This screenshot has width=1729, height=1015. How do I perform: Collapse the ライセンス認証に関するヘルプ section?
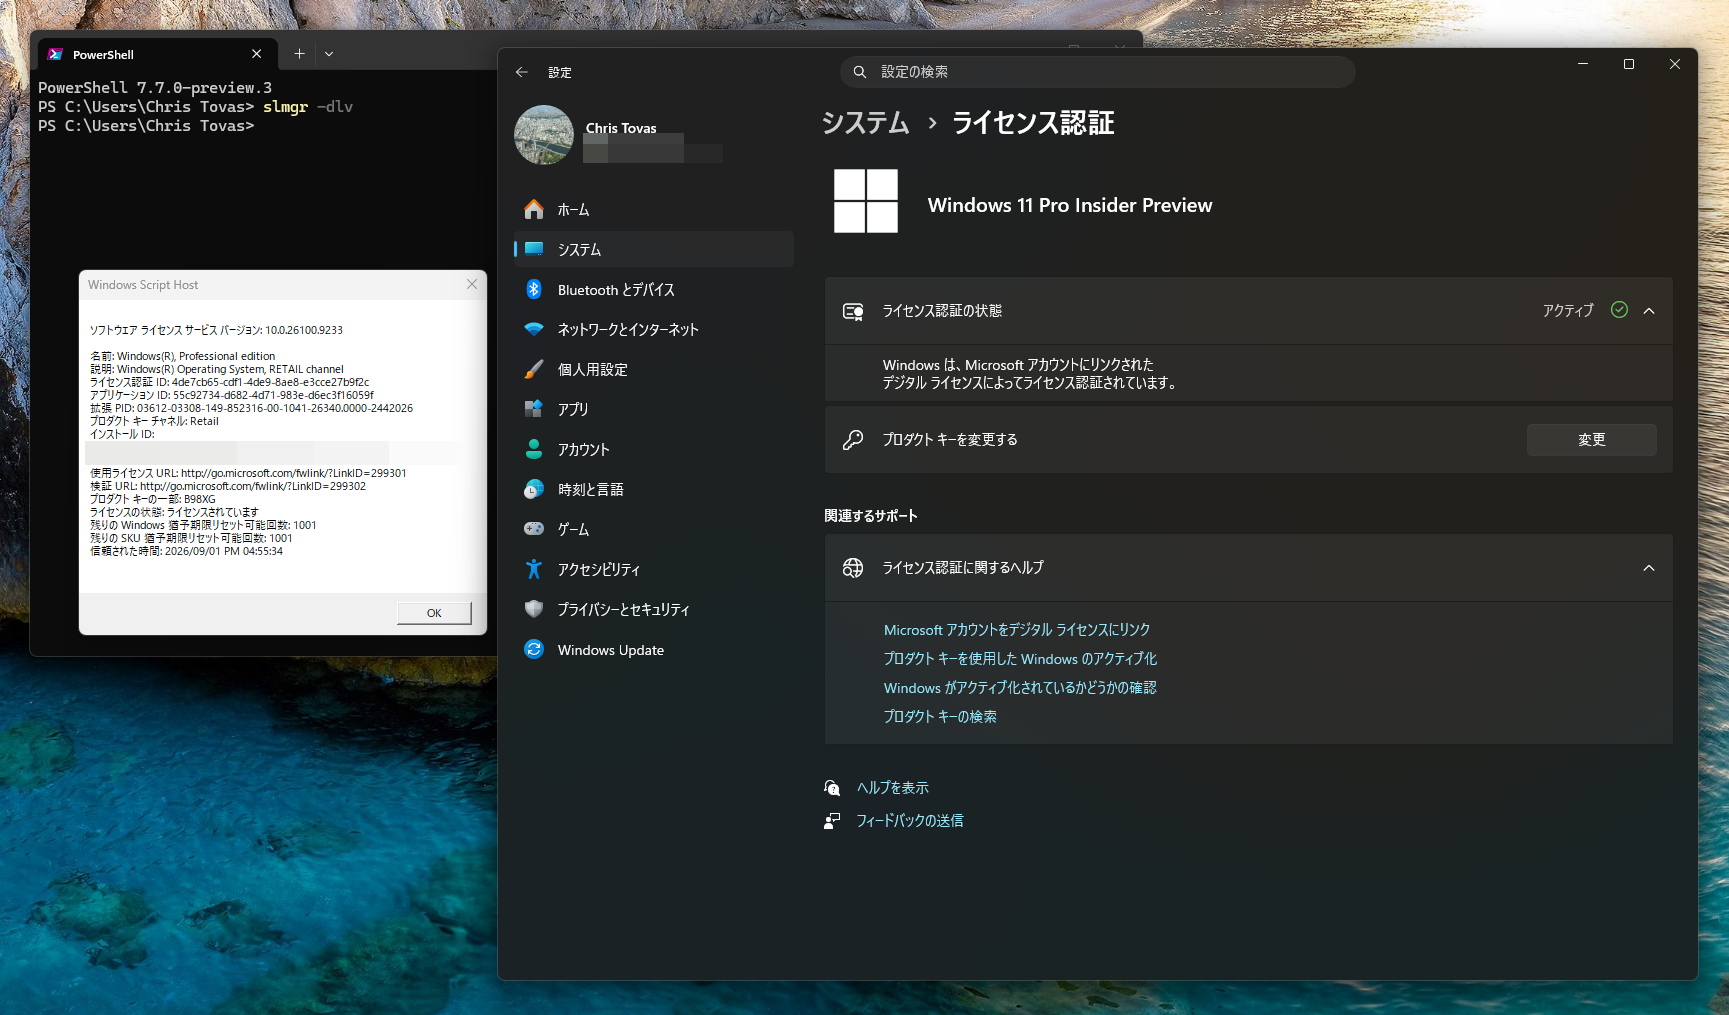(1649, 568)
